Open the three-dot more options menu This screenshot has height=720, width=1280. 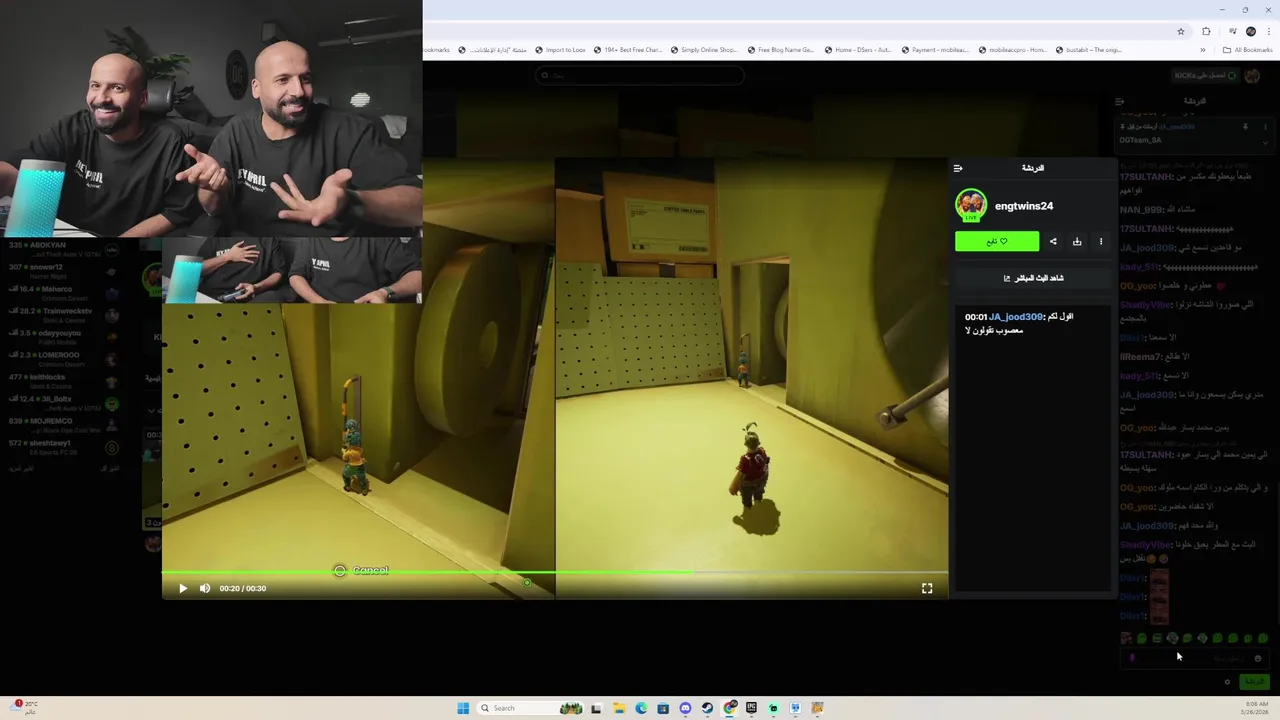tap(1101, 241)
